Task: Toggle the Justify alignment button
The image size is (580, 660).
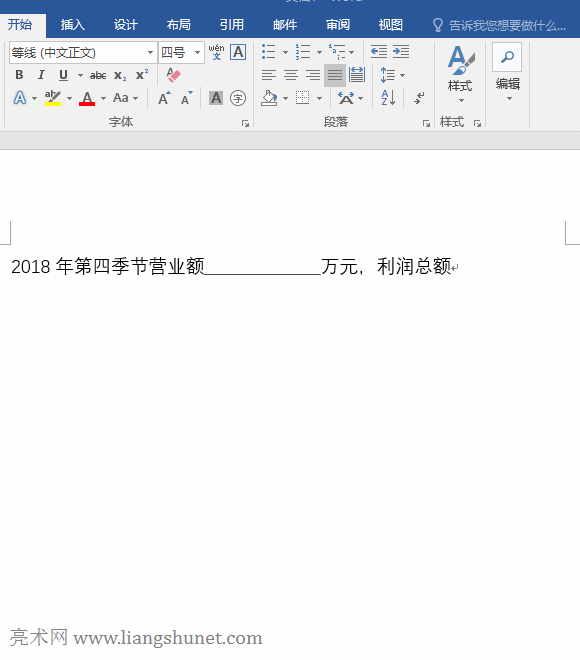Action: pyautogui.click(x=335, y=75)
